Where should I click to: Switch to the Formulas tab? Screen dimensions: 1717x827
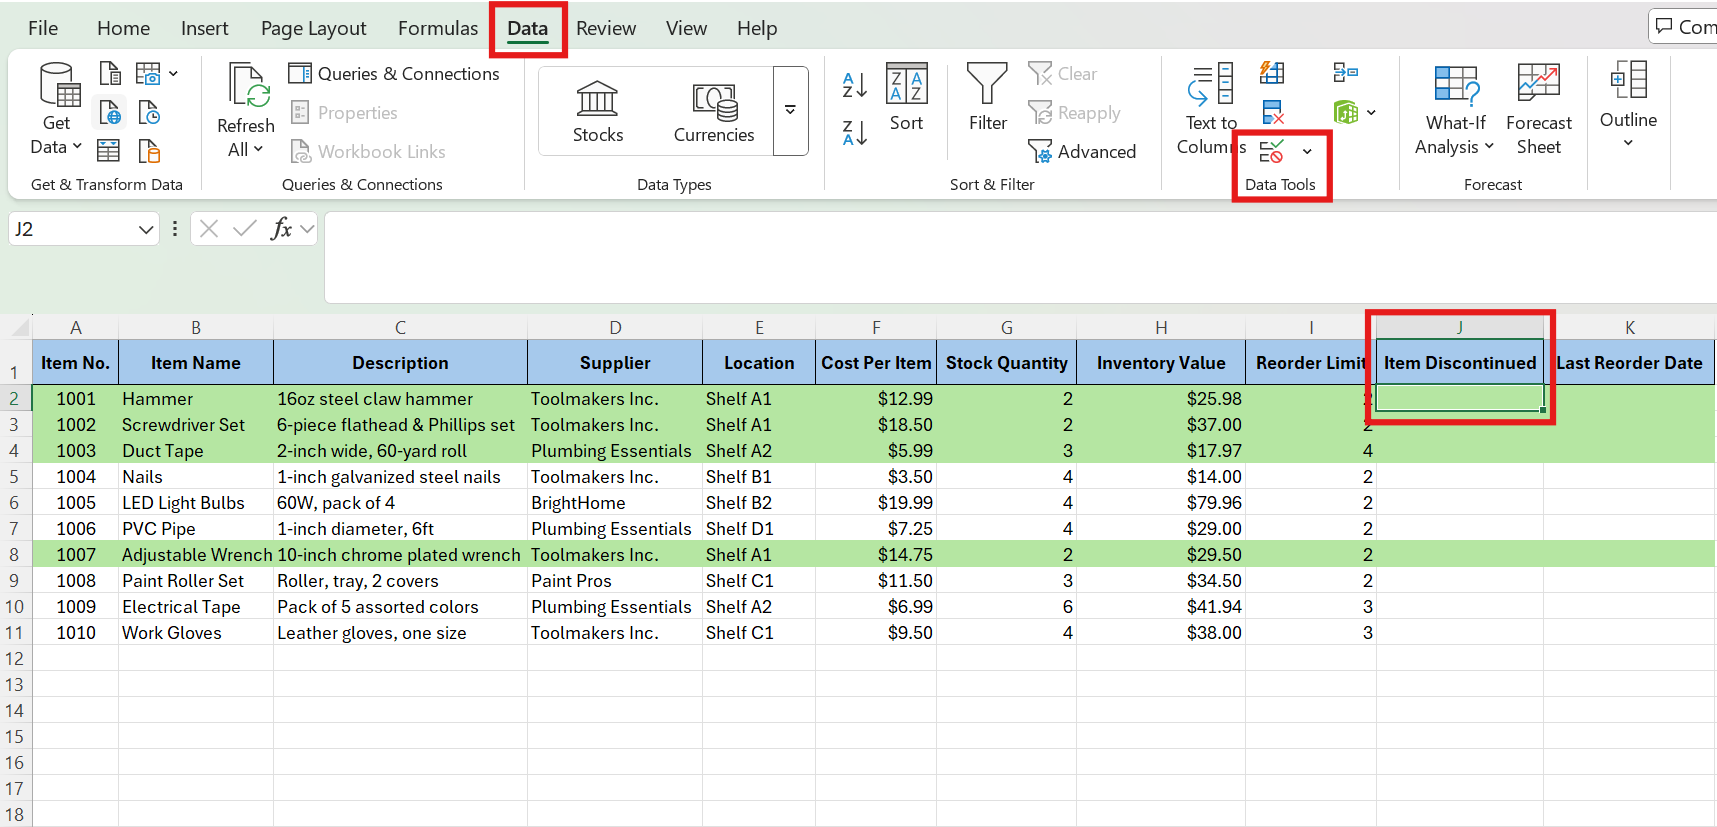[438, 28]
